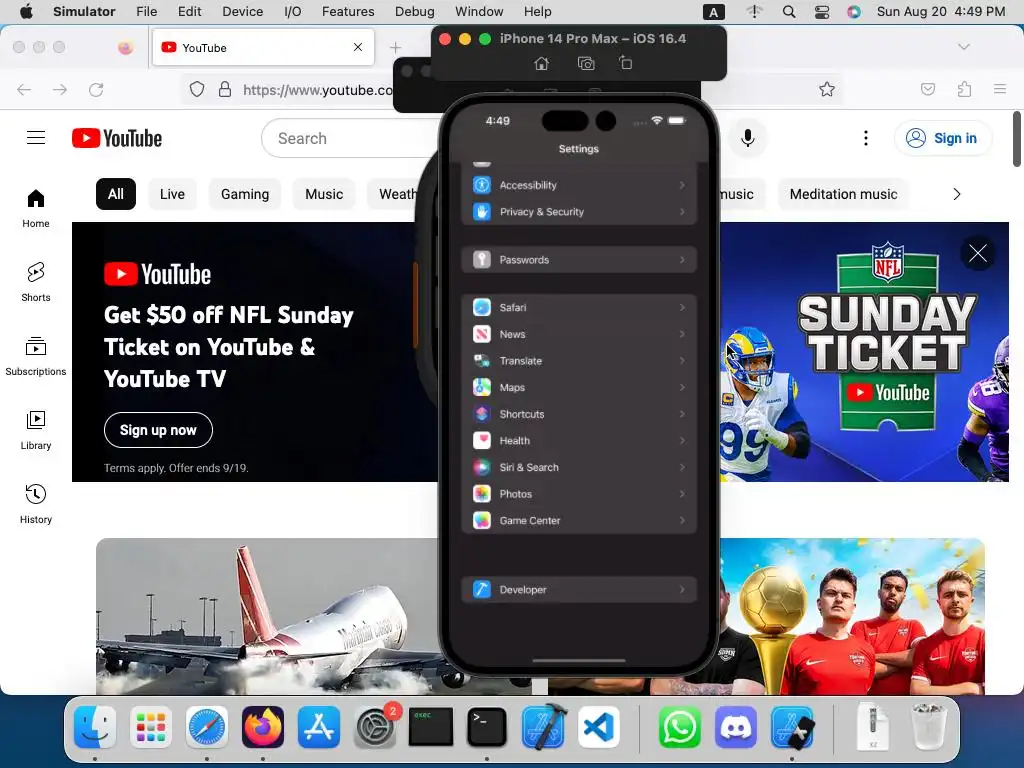
Task: Open Firefox application hamburger menu
Action: (1000, 89)
